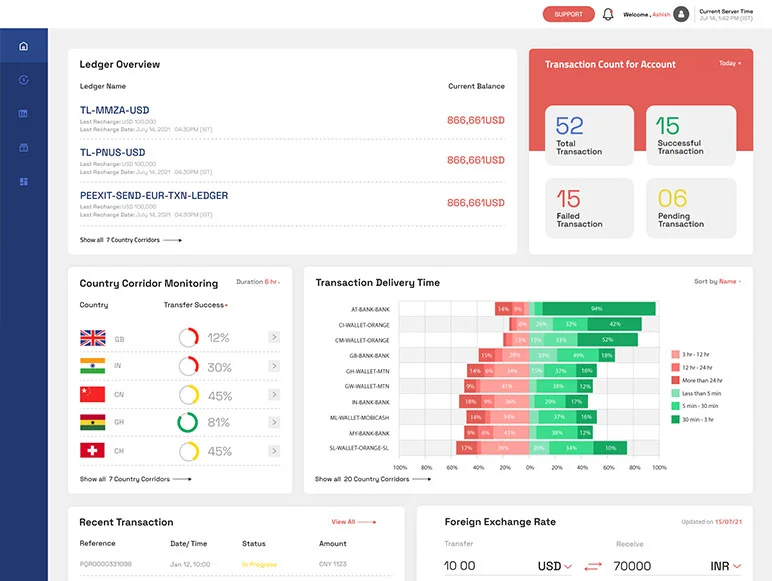
Task: Click the swap currency arrows icon
Action: tap(593, 566)
